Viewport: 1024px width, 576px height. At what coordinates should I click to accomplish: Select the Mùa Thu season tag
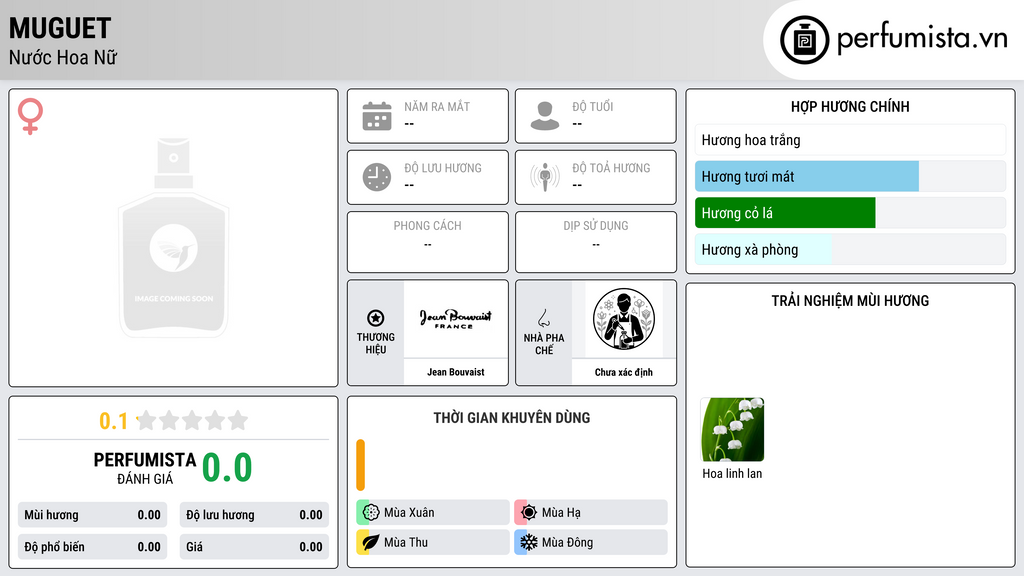(x=433, y=542)
